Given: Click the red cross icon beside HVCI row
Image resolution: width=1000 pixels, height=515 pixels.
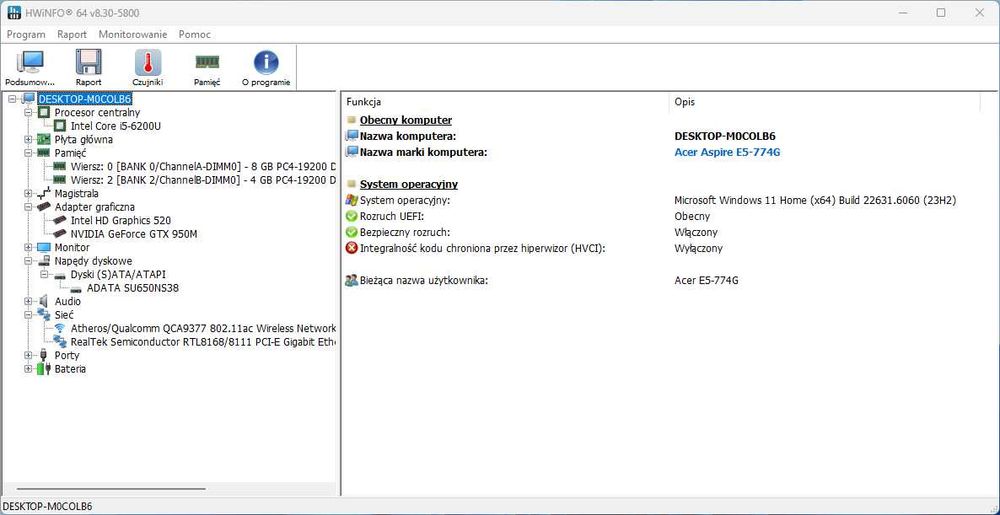Looking at the screenshot, I should point(351,248).
